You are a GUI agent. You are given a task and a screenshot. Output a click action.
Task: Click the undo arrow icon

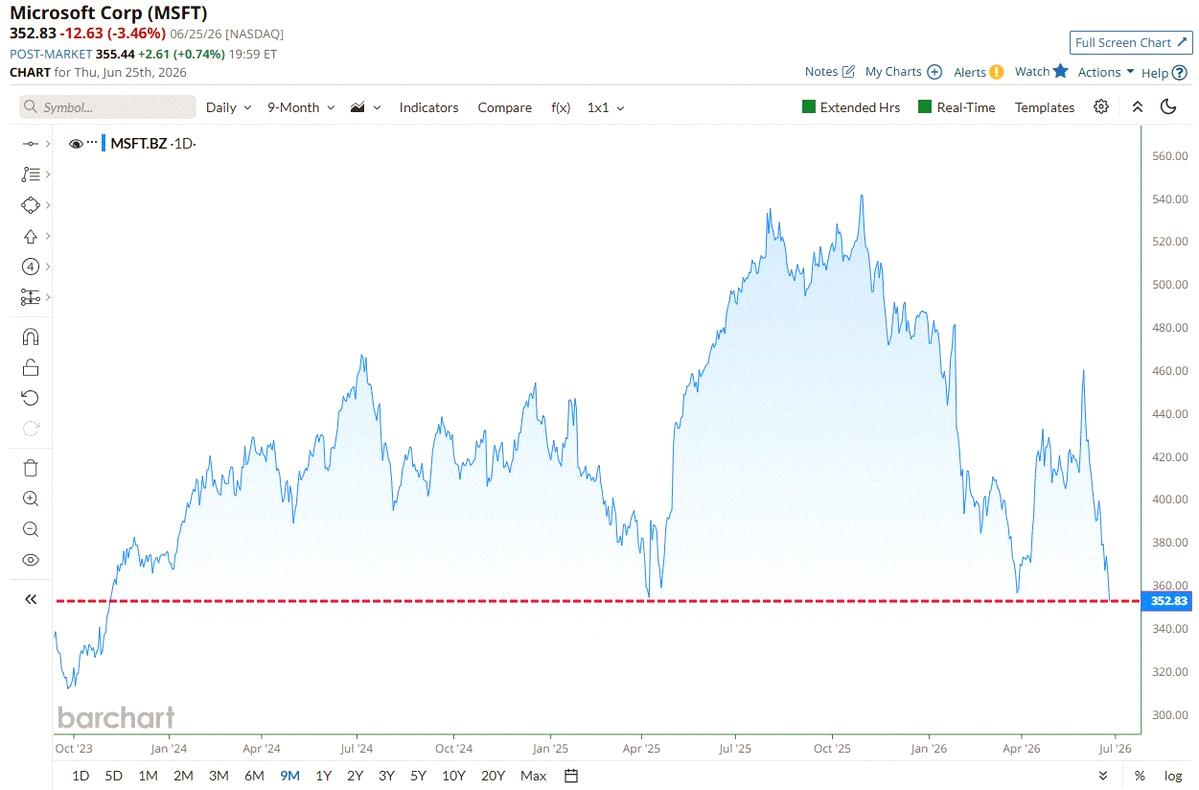(31, 398)
